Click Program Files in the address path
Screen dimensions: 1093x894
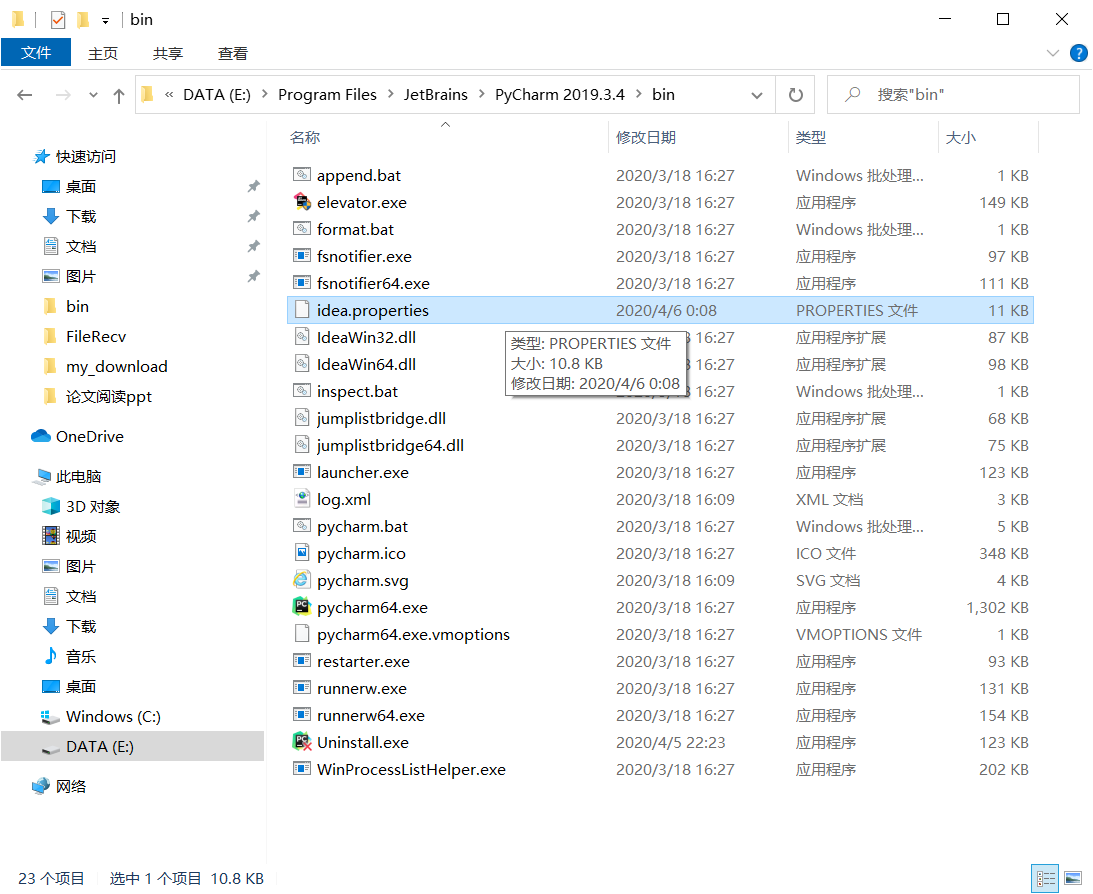pyautogui.click(x=327, y=94)
